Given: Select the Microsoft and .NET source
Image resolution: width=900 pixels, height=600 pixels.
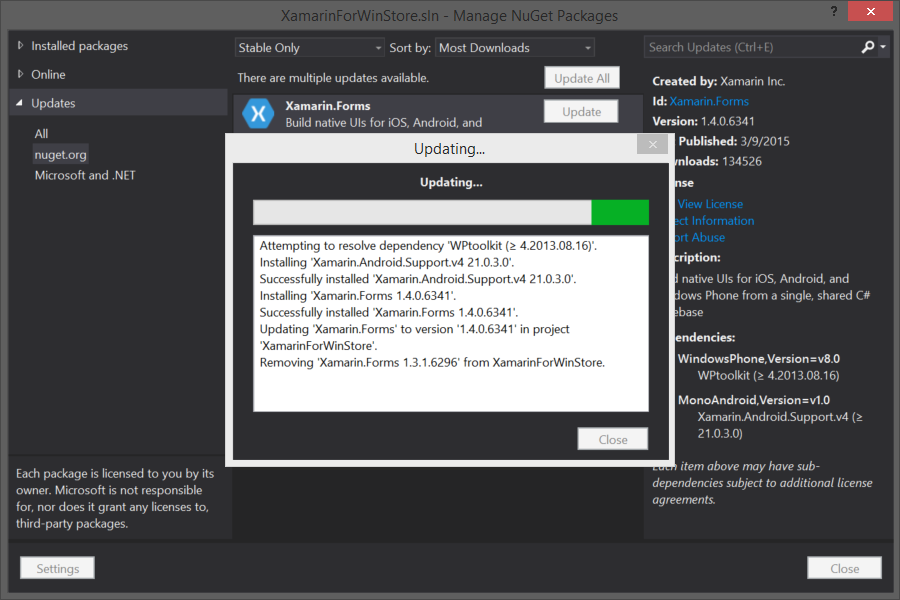Looking at the screenshot, I should (x=85, y=175).
